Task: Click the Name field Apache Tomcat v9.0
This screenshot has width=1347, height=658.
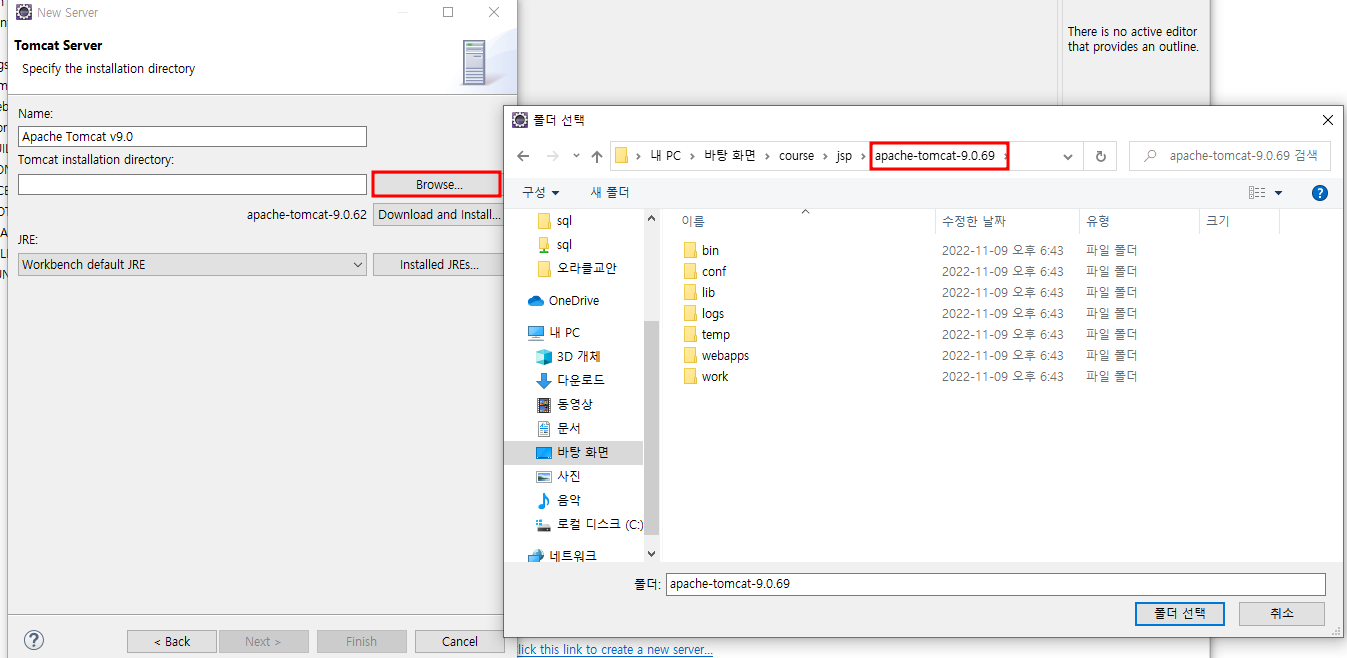Action: 192,136
